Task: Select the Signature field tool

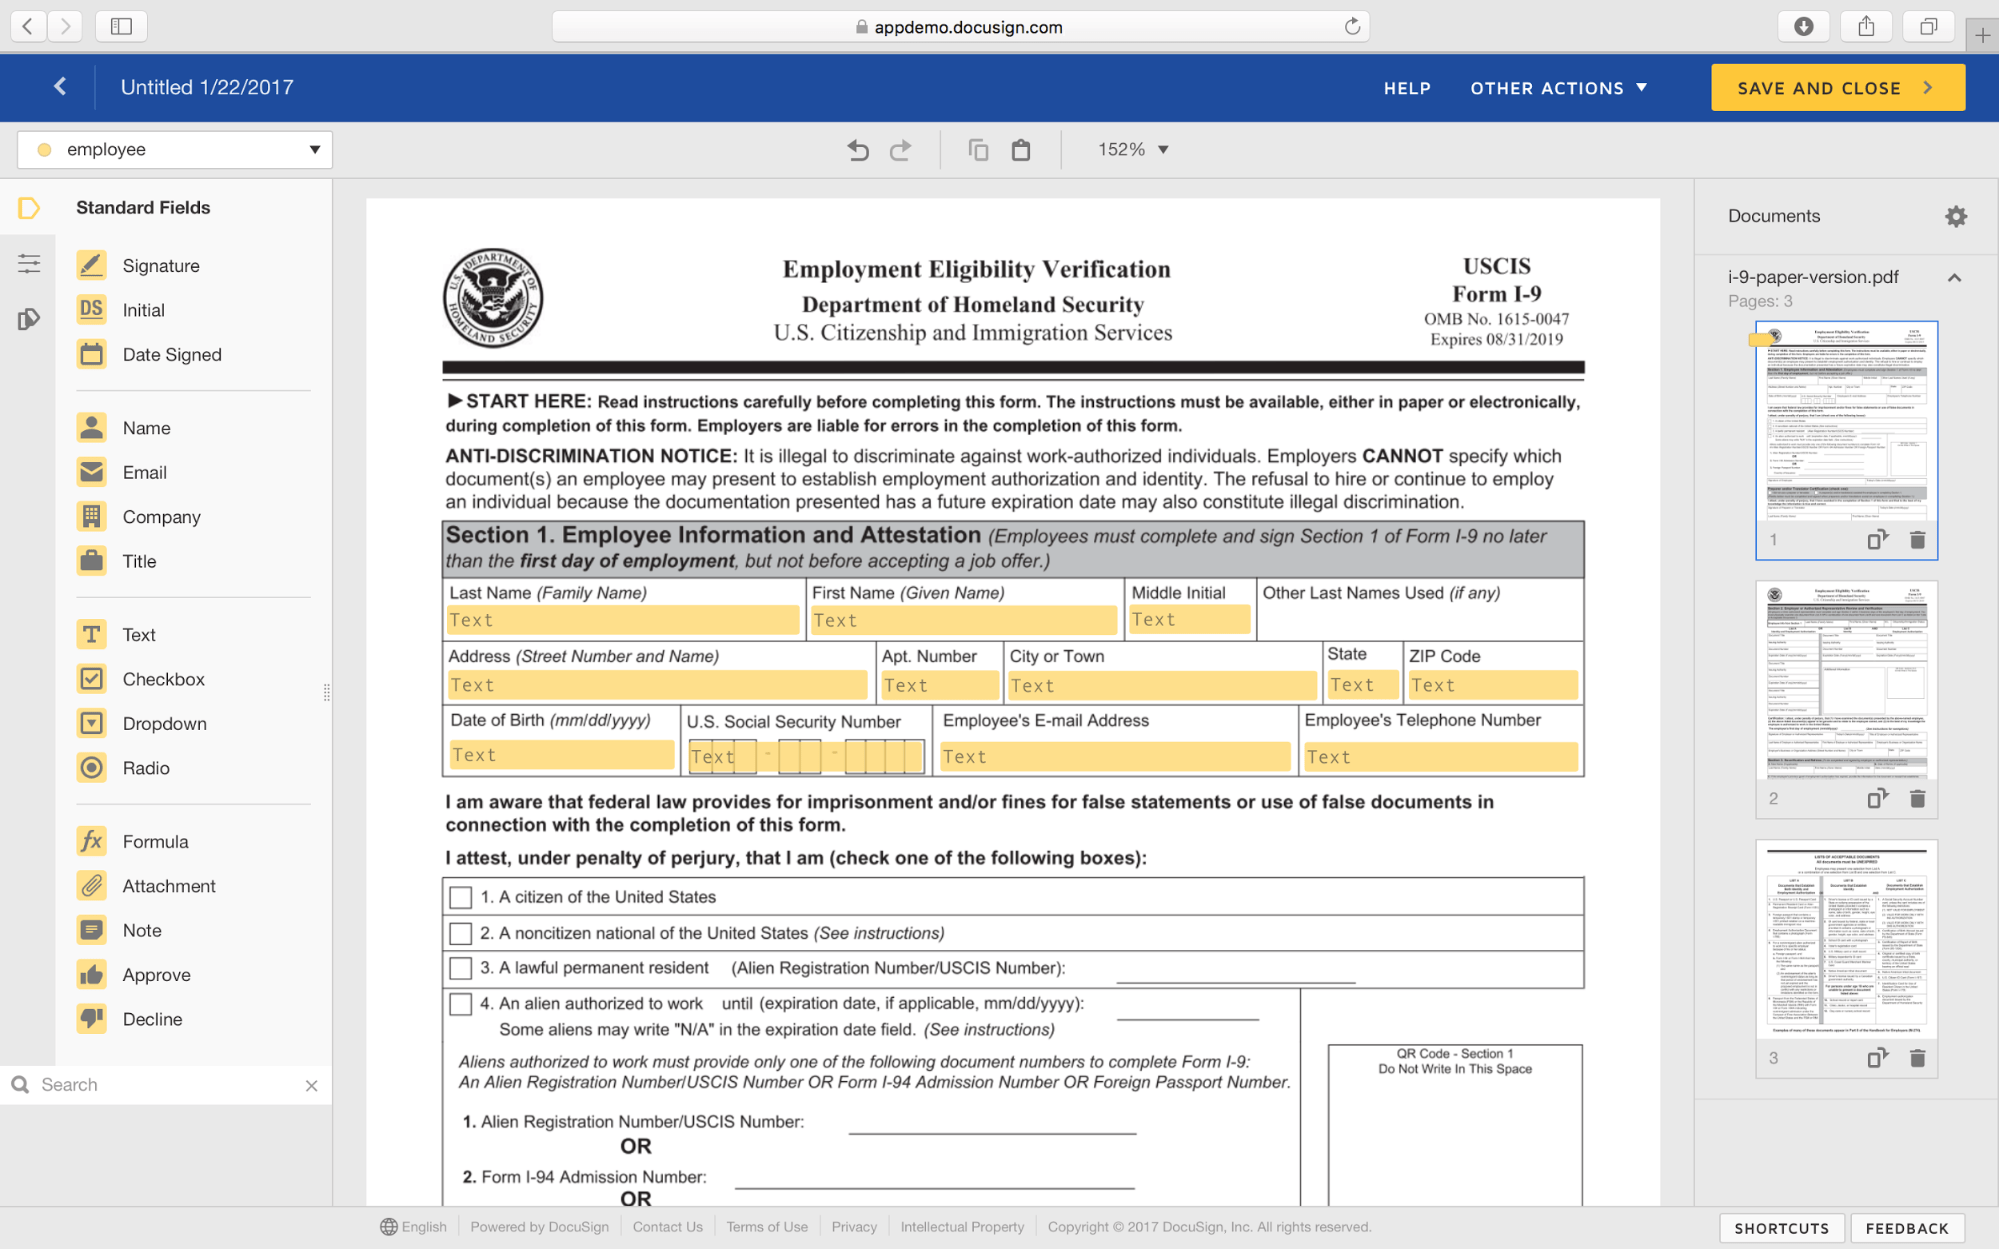Action: coord(161,265)
